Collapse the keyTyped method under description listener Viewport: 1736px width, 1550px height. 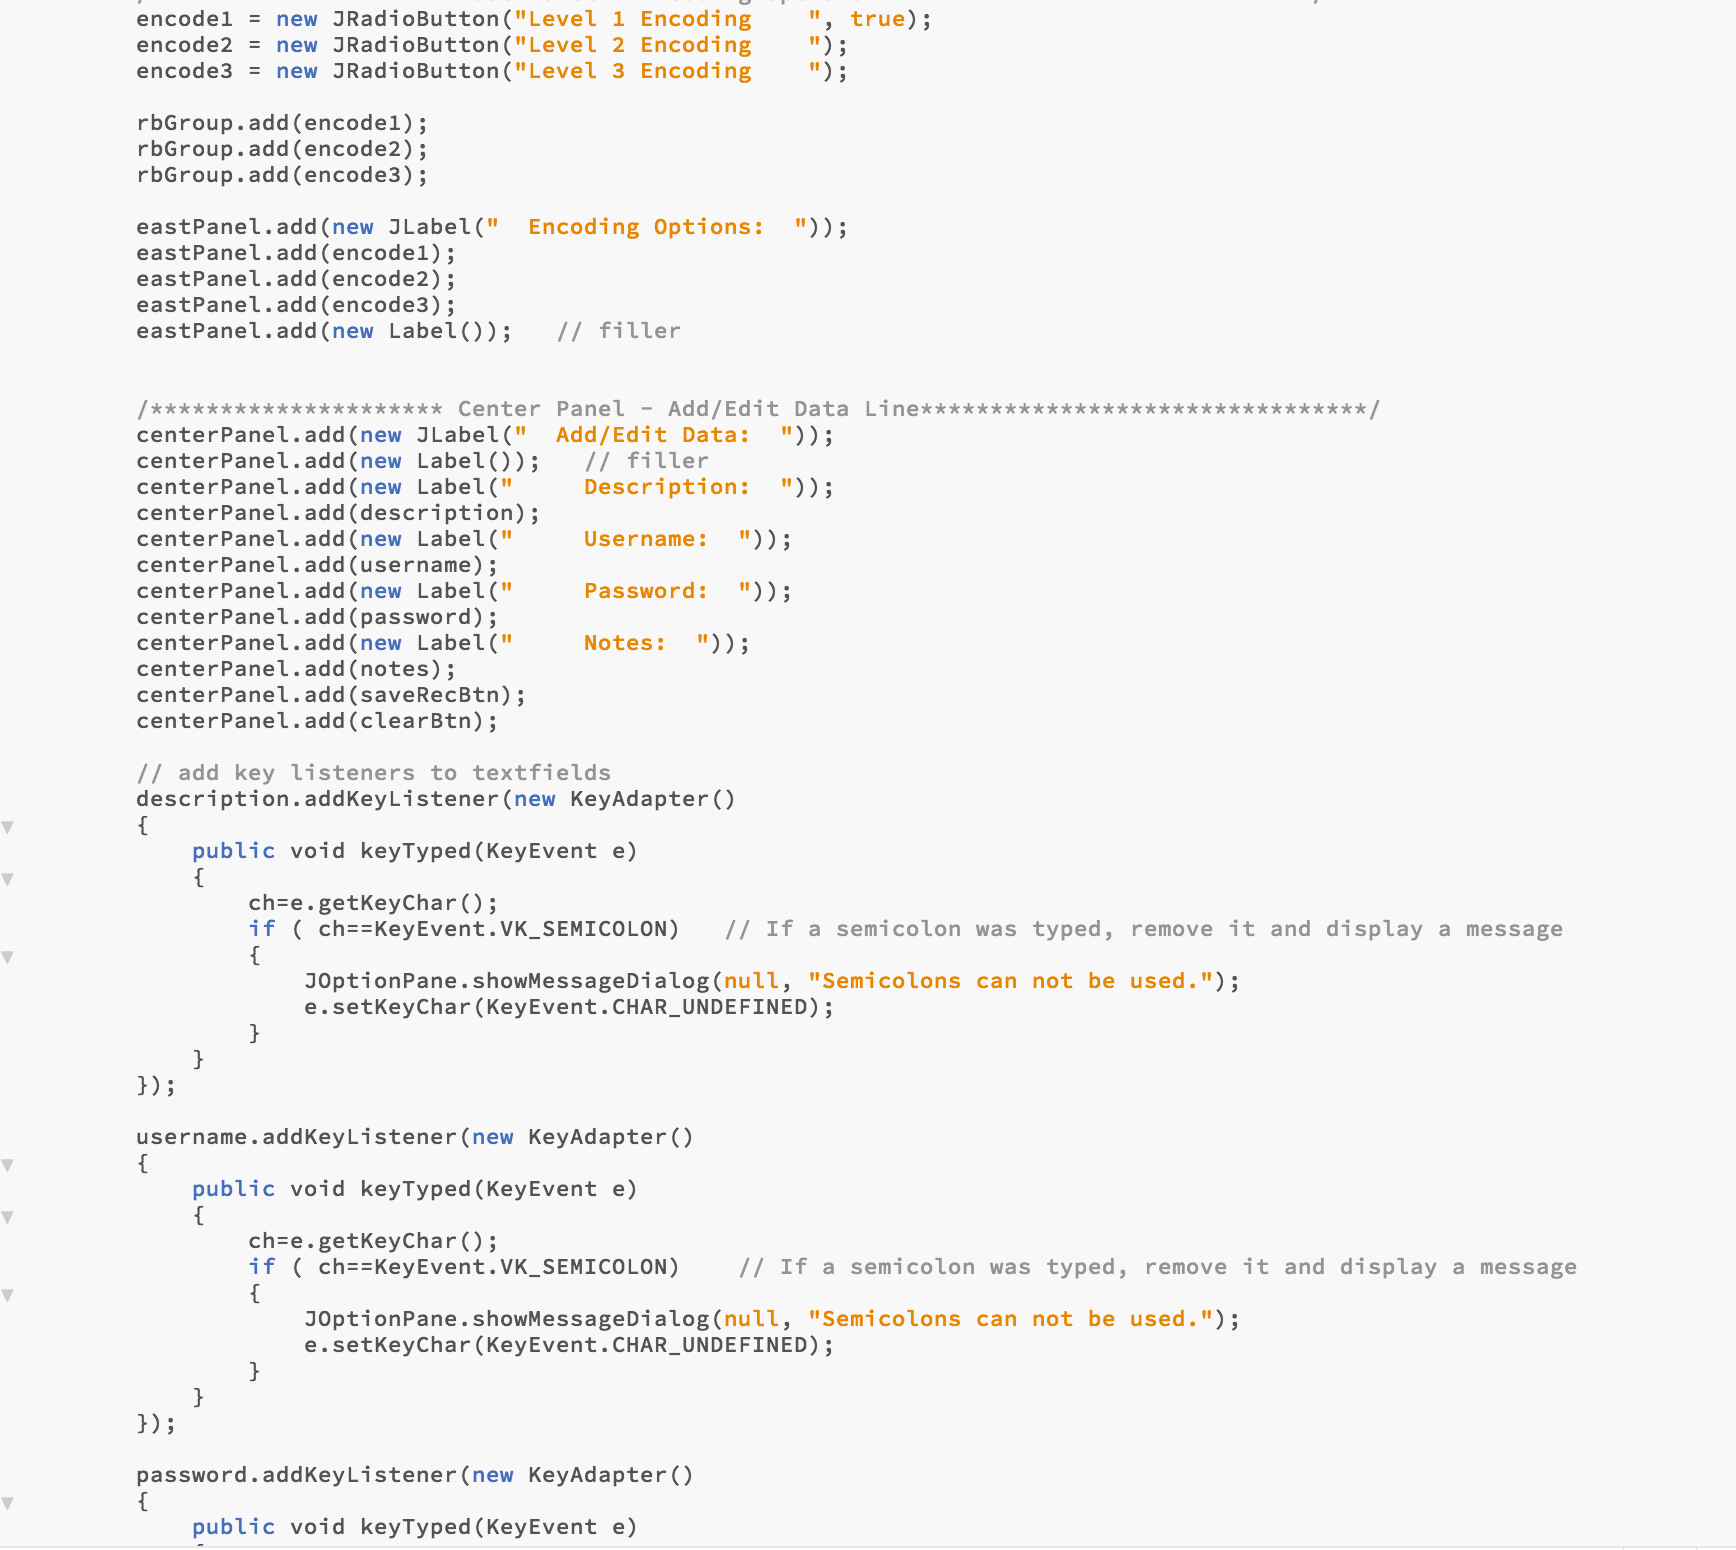[8, 879]
